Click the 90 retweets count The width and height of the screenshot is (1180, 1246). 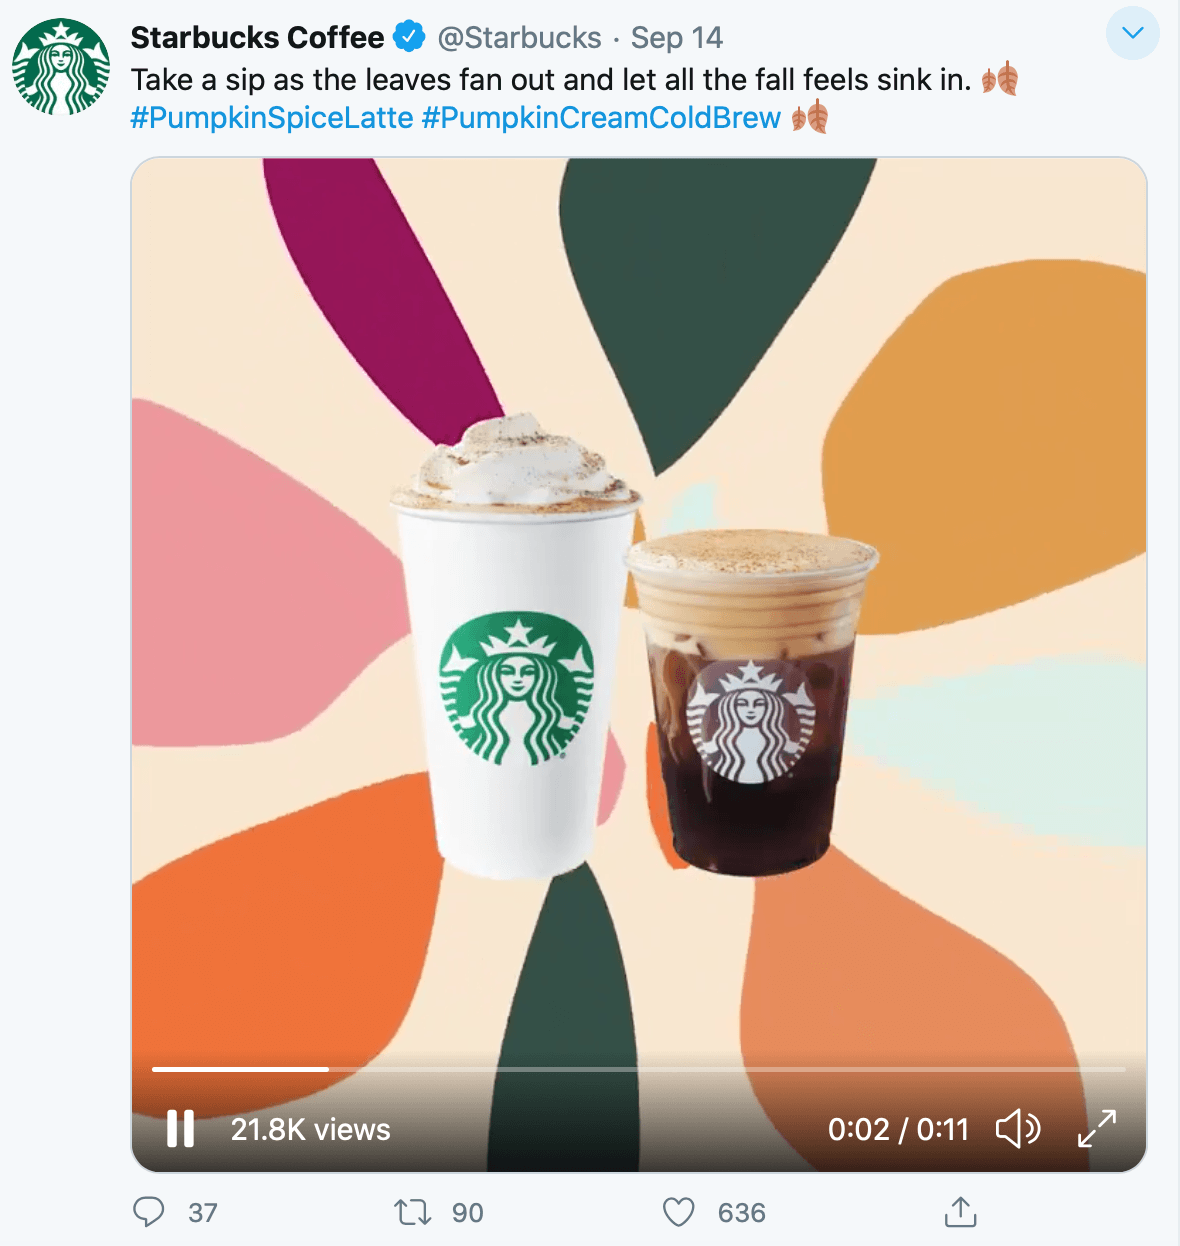coord(468,1213)
